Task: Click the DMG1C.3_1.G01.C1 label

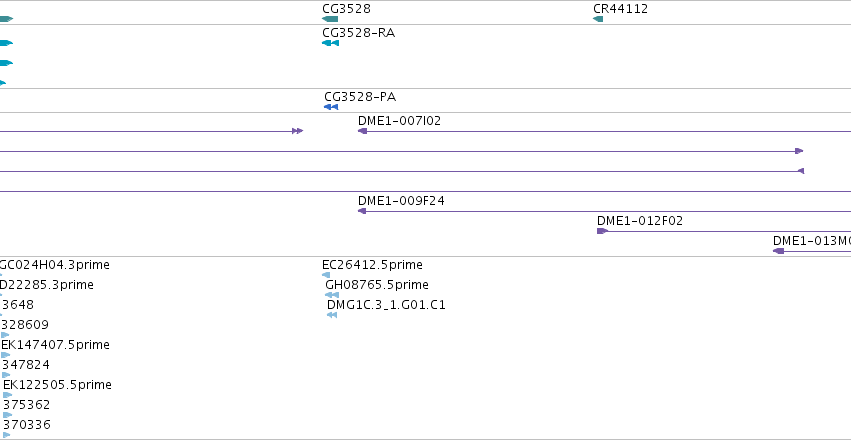Action: pos(386,305)
